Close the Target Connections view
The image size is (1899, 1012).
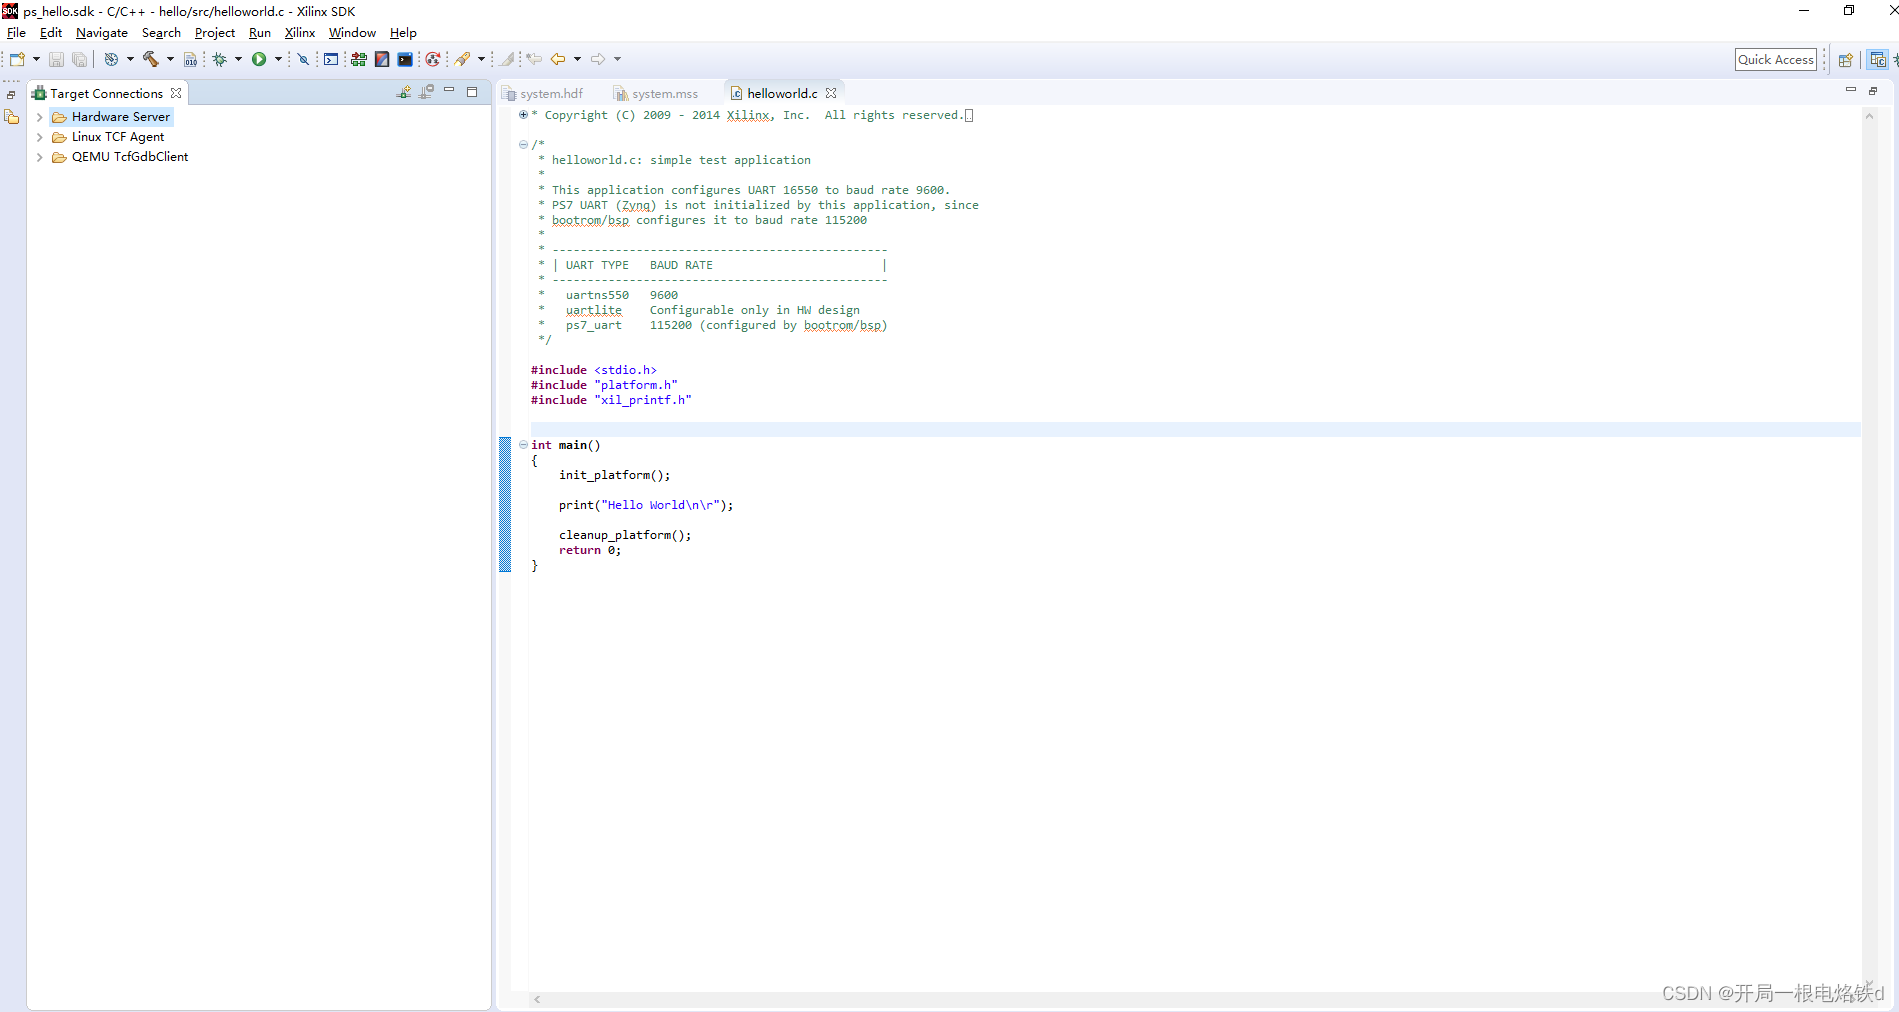[x=176, y=93]
